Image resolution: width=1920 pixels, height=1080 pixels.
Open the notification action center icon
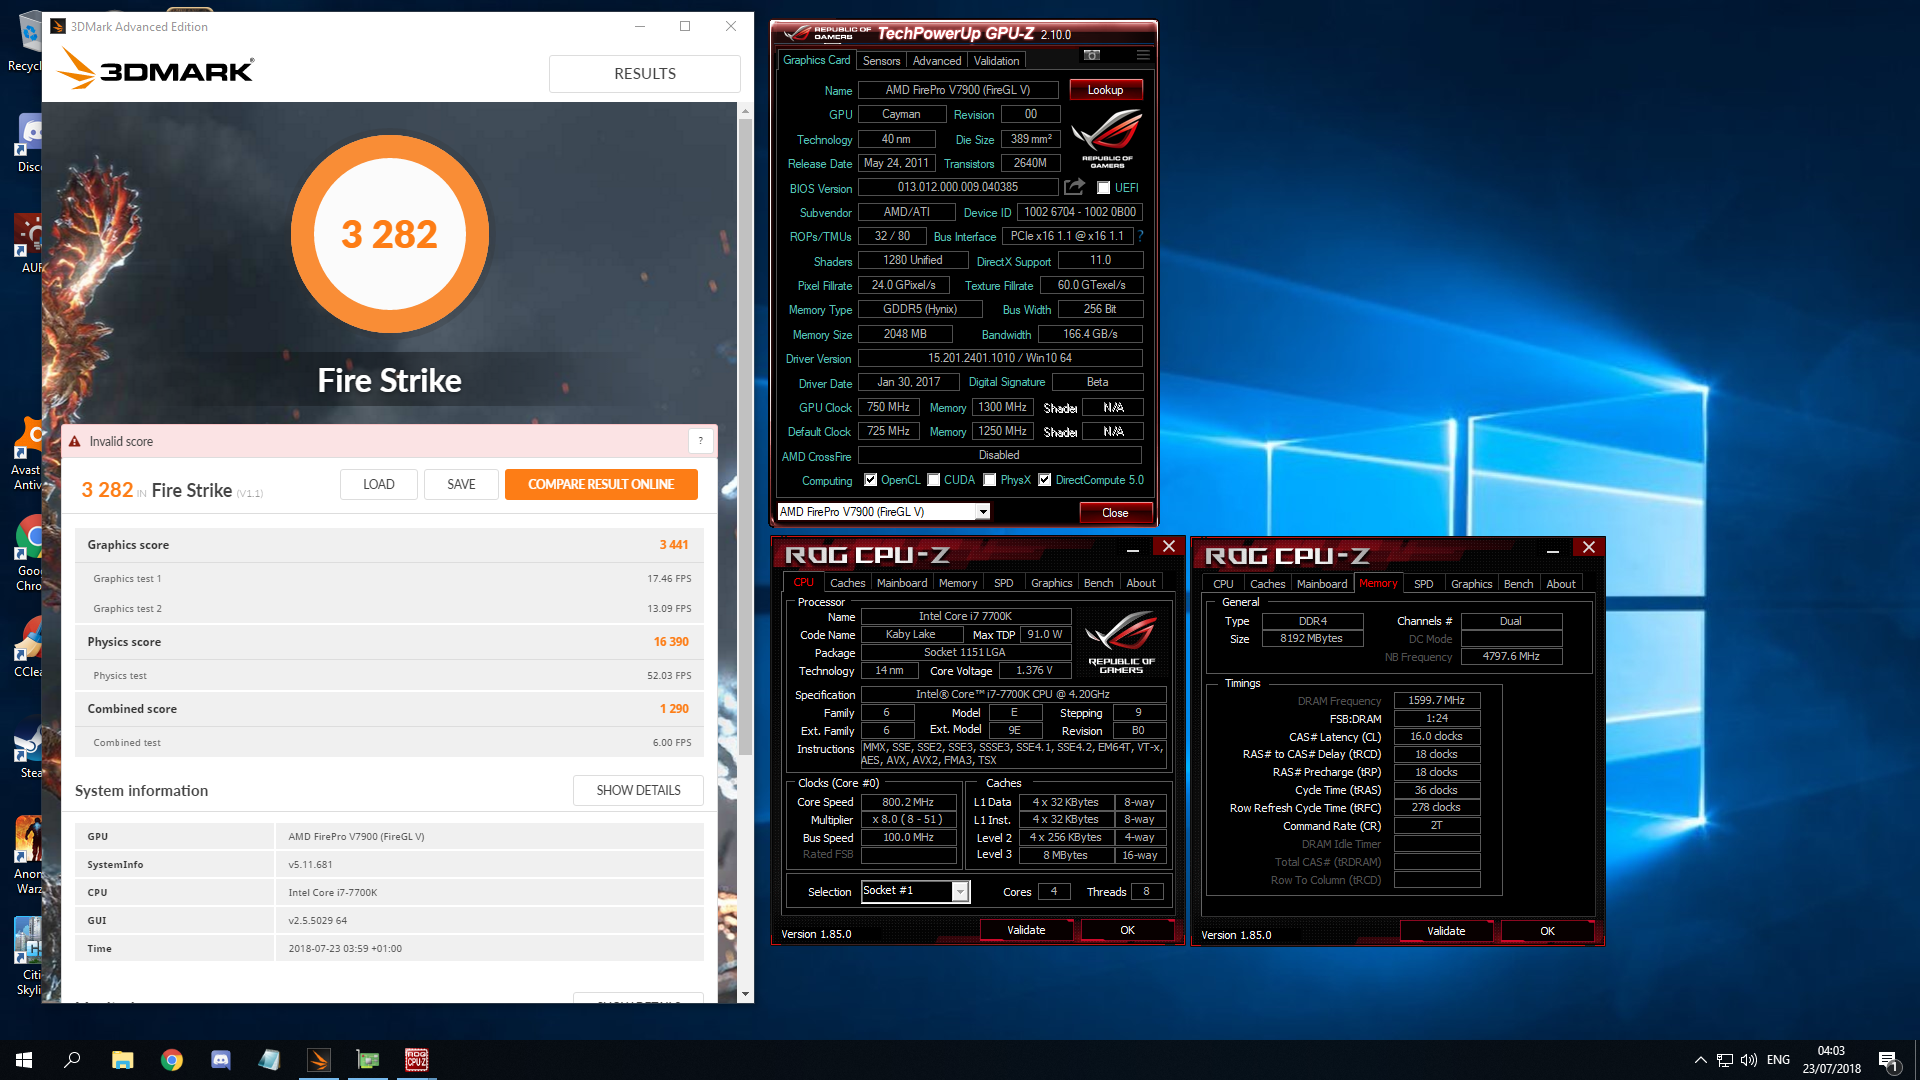point(1888,1060)
